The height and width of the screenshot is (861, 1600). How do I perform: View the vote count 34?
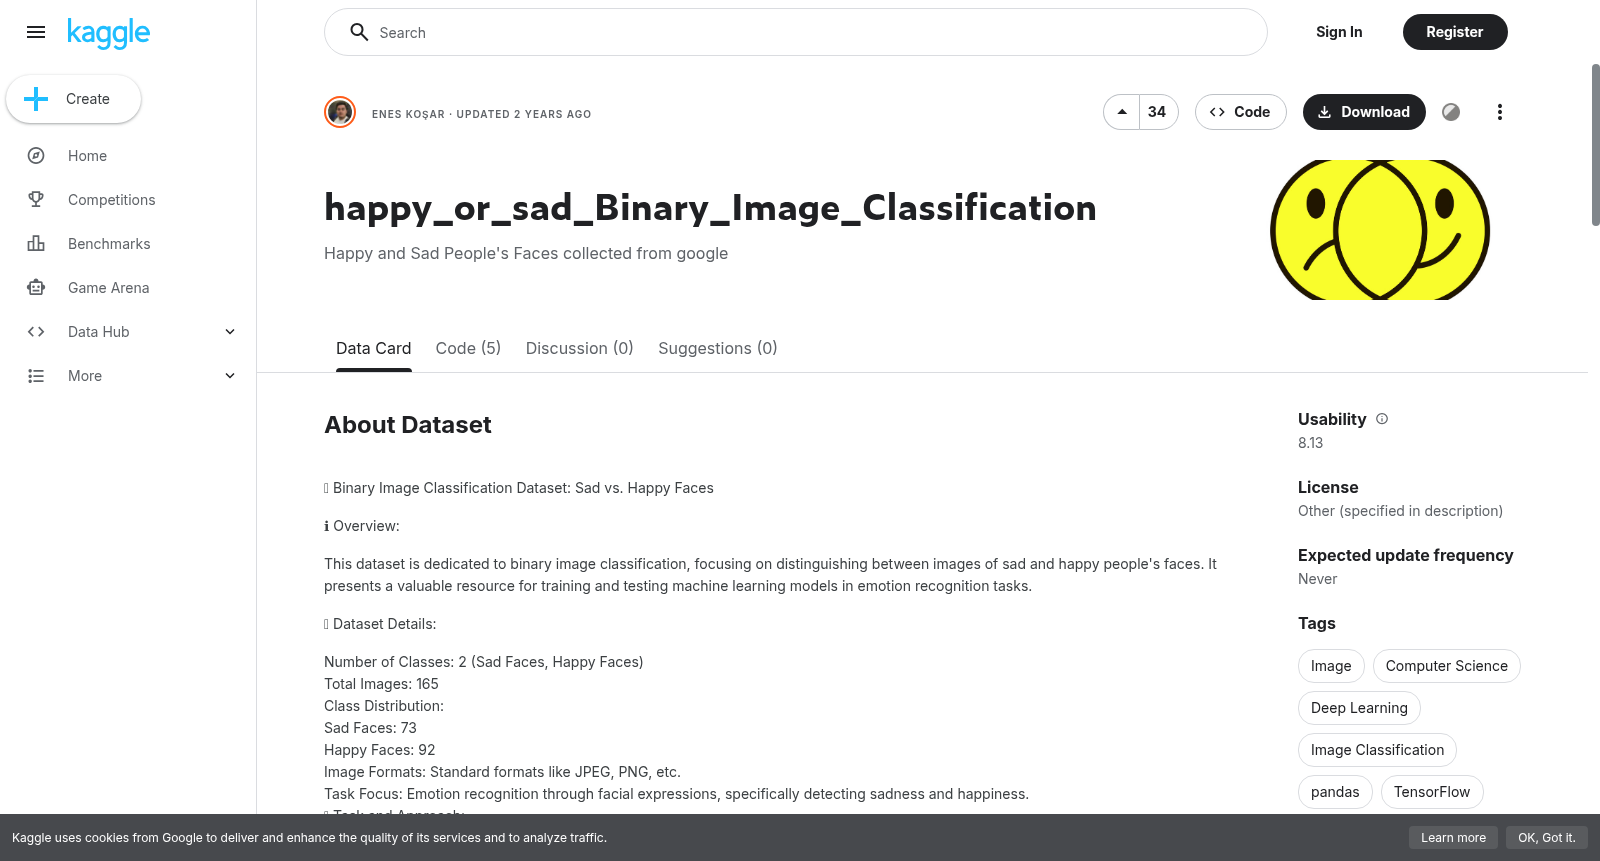pos(1158,112)
